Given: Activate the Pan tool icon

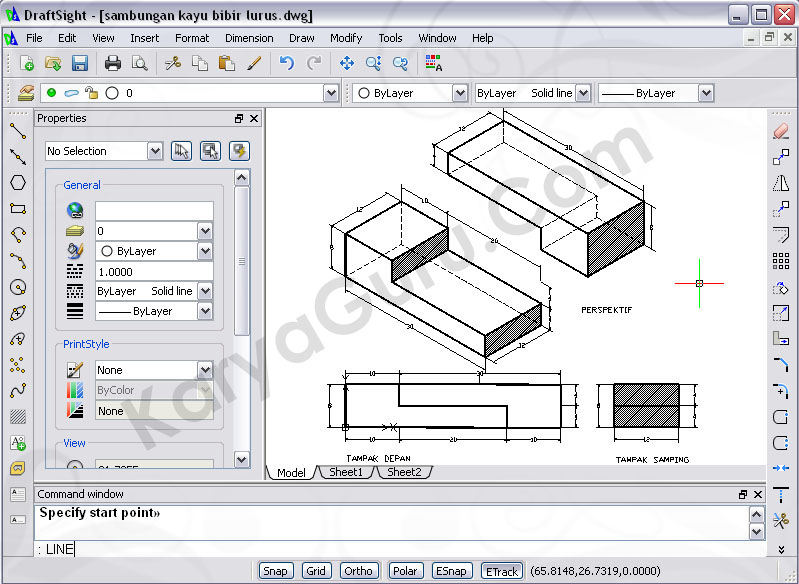Looking at the screenshot, I should coord(347,63).
